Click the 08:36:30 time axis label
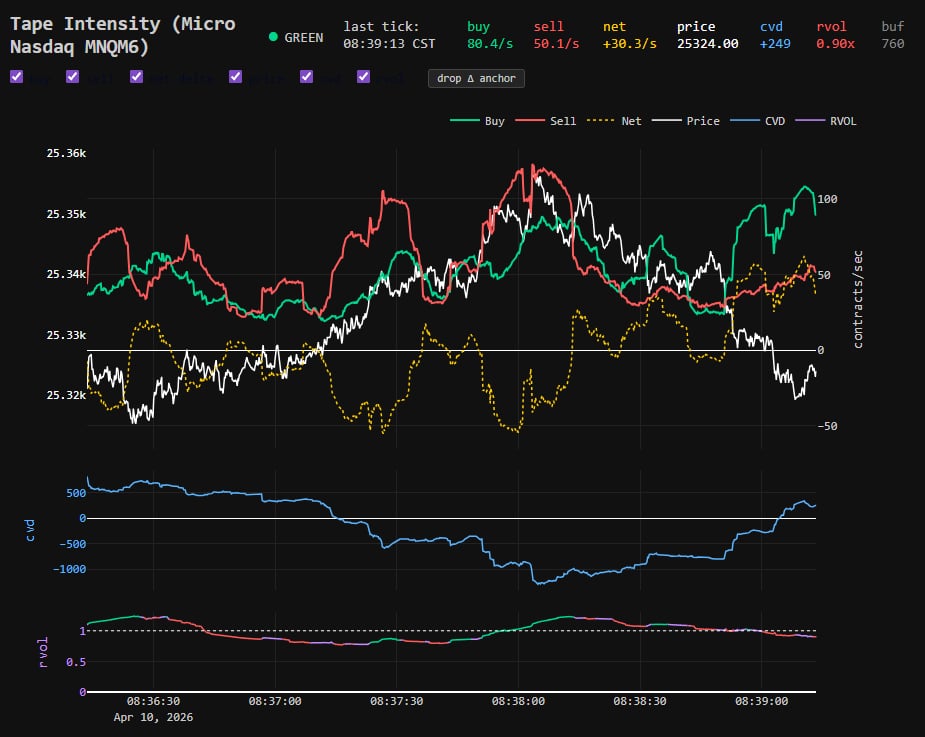 [x=153, y=701]
